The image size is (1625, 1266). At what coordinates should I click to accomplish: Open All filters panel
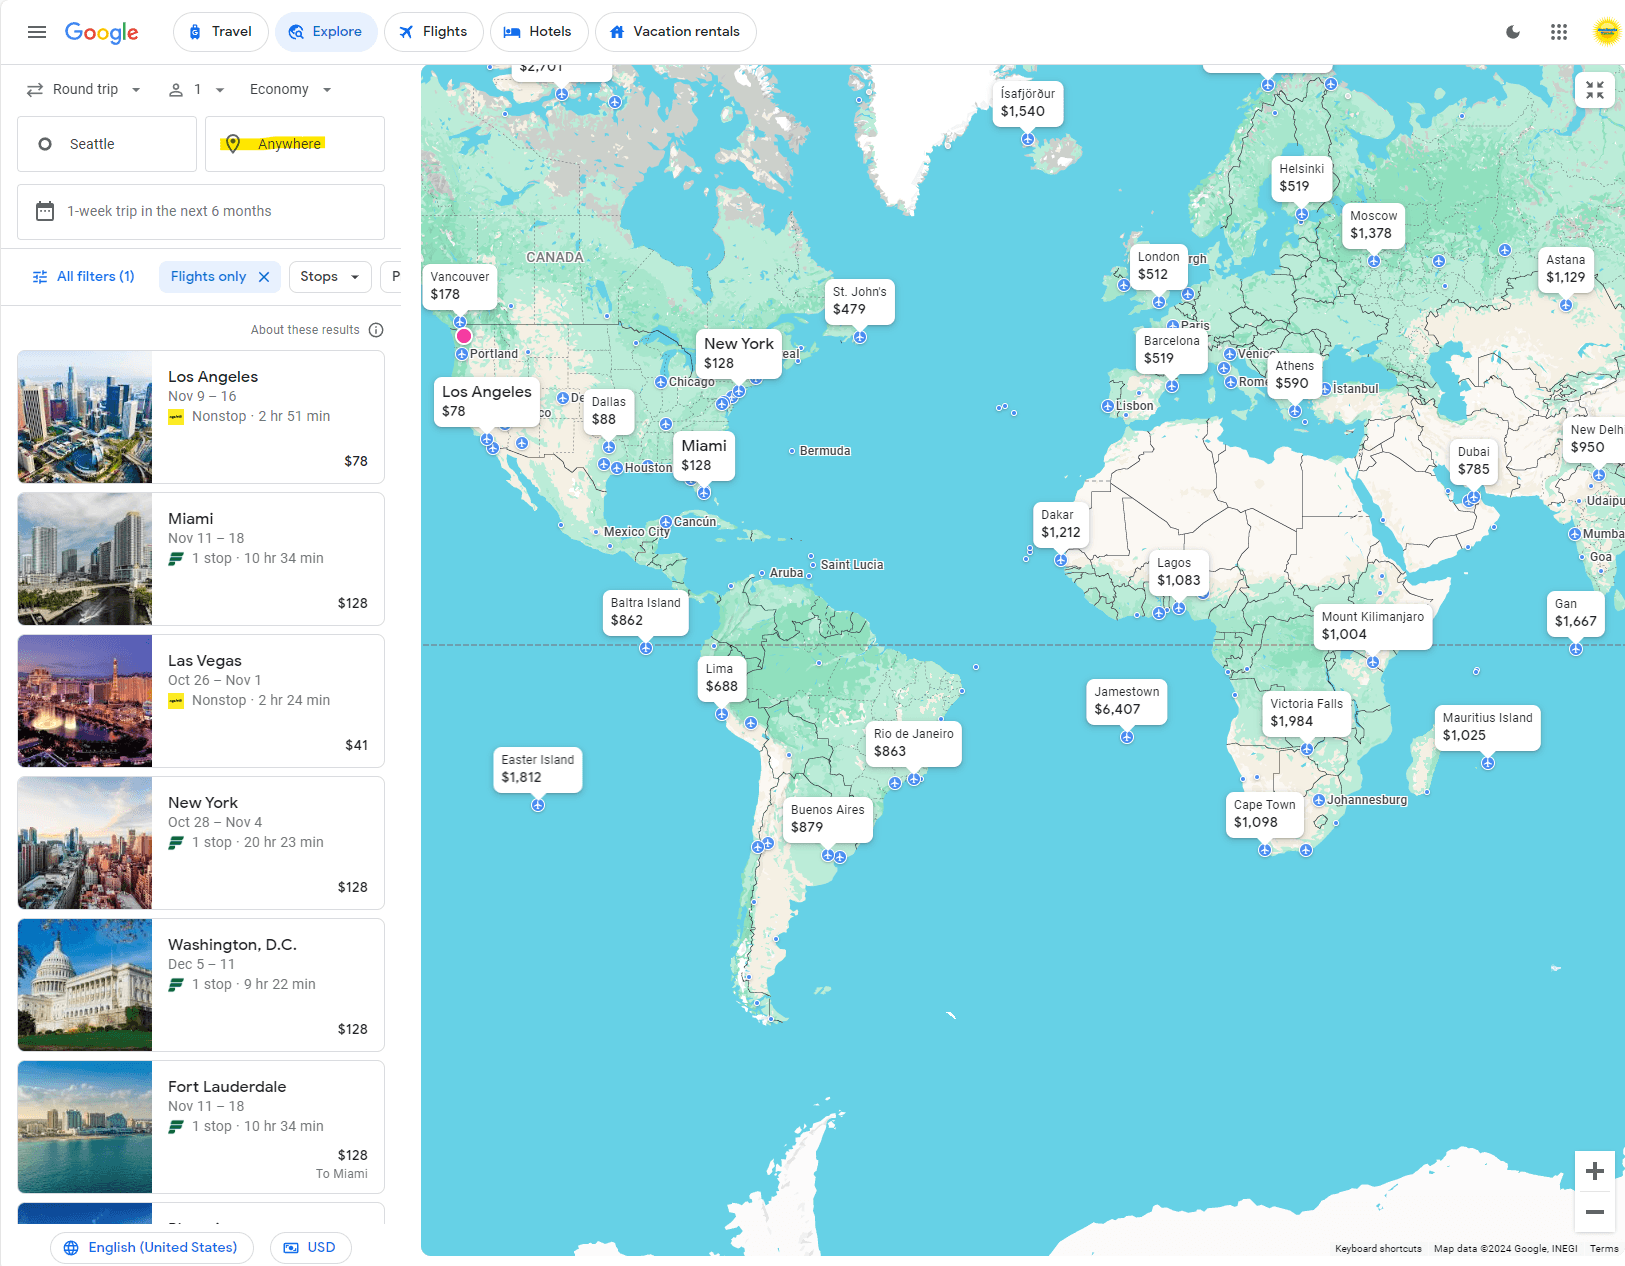point(83,276)
